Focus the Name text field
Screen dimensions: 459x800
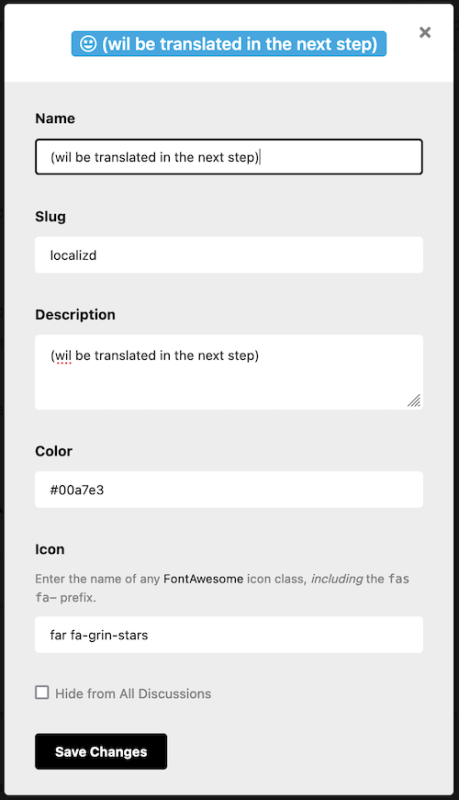(x=228, y=157)
